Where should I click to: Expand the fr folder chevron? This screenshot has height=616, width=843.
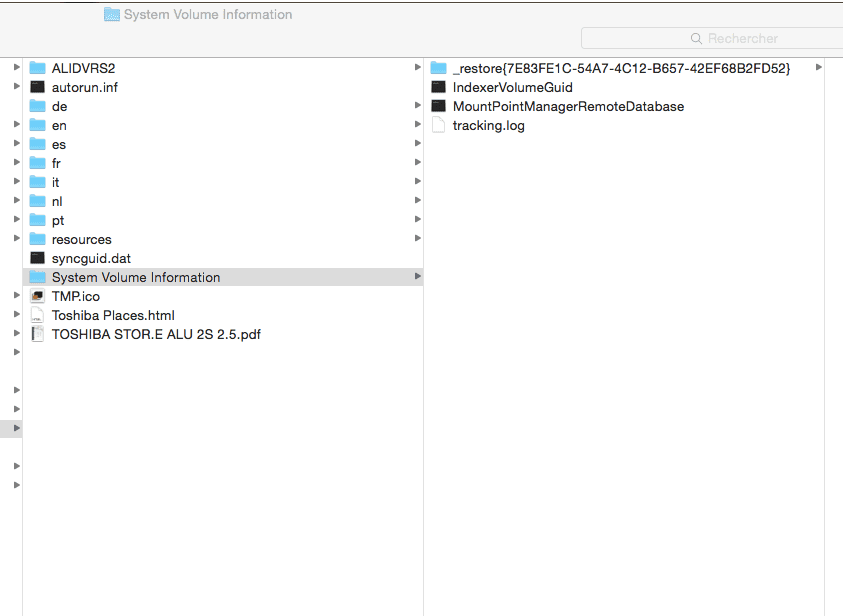tap(418, 162)
